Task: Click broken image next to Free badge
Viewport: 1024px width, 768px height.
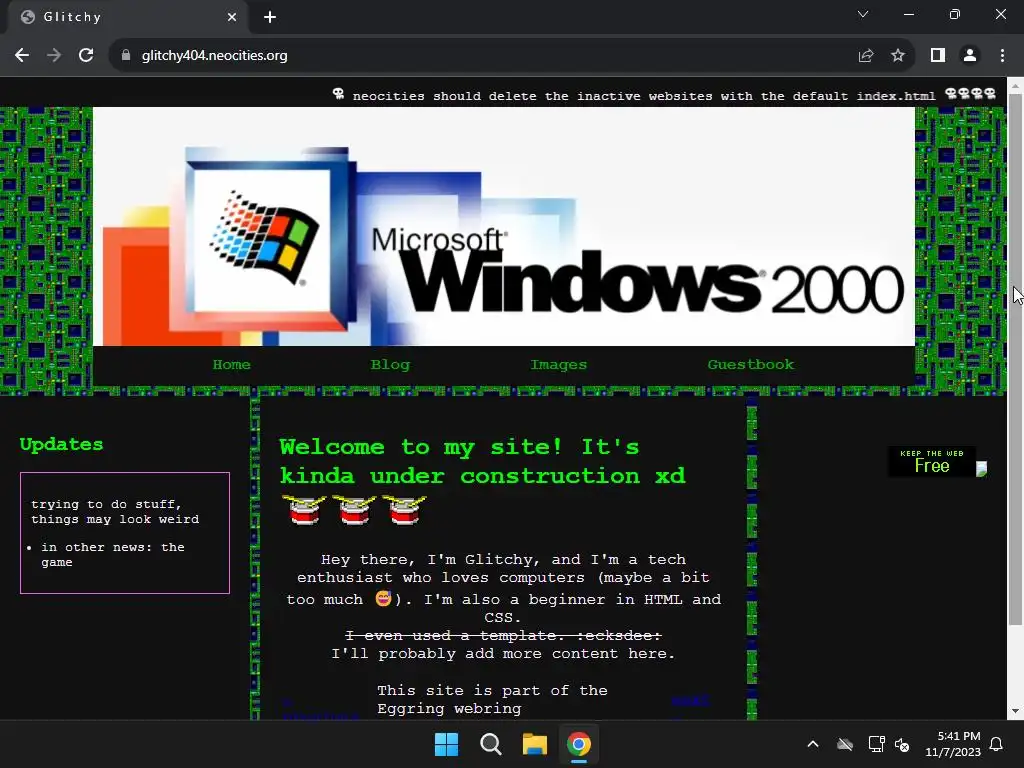Action: tap(982, 469)
